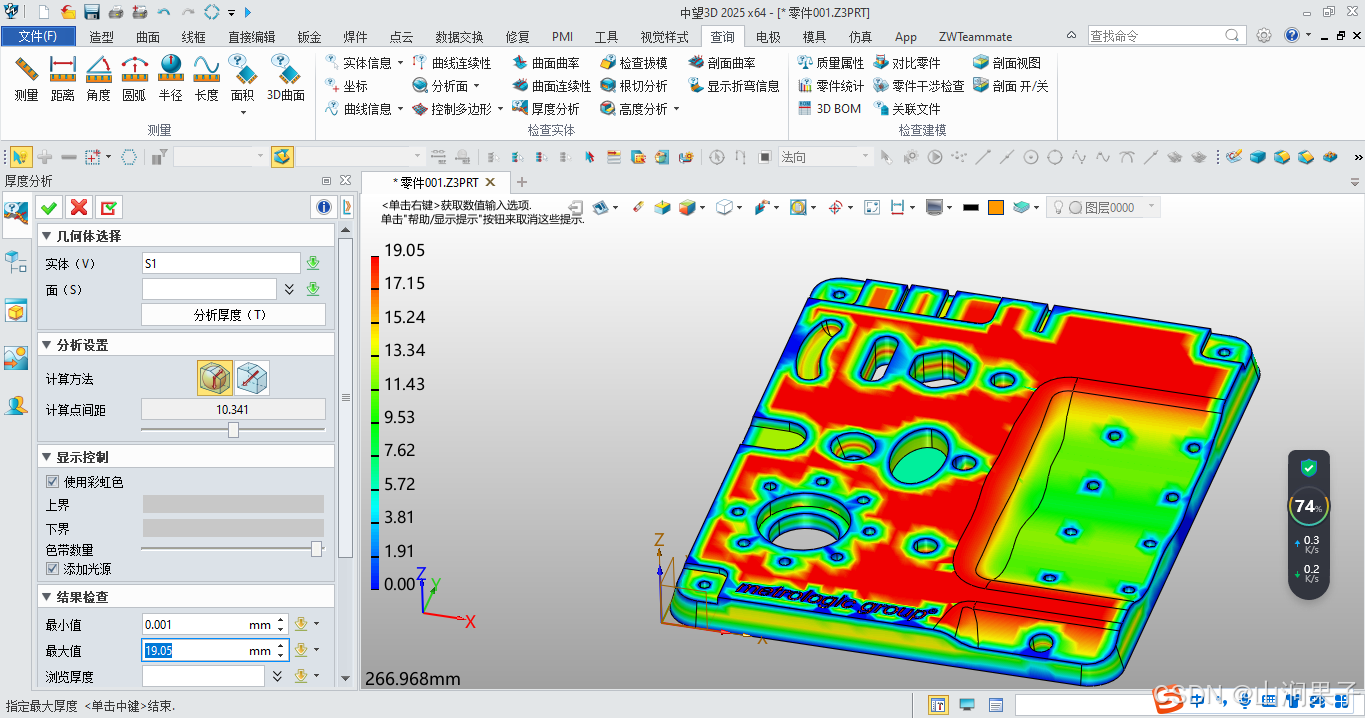Image resolution: width=1365 pixels, height=718 pixels.
Task: Open 关联文件 associated files
Action: click(907, 109)
